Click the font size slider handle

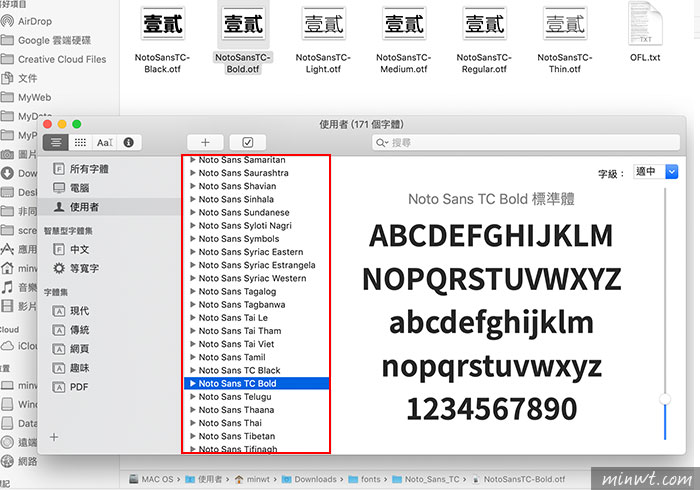tap(665, 399)
